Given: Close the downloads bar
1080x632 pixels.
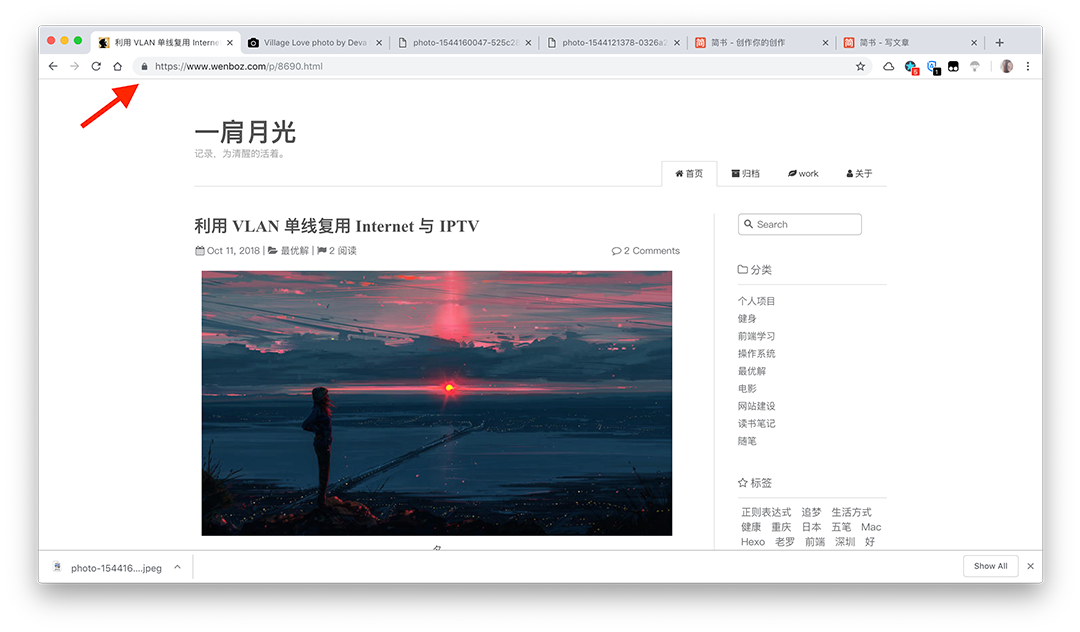Looking at the screenshot, I should (x=1030, y=566).
